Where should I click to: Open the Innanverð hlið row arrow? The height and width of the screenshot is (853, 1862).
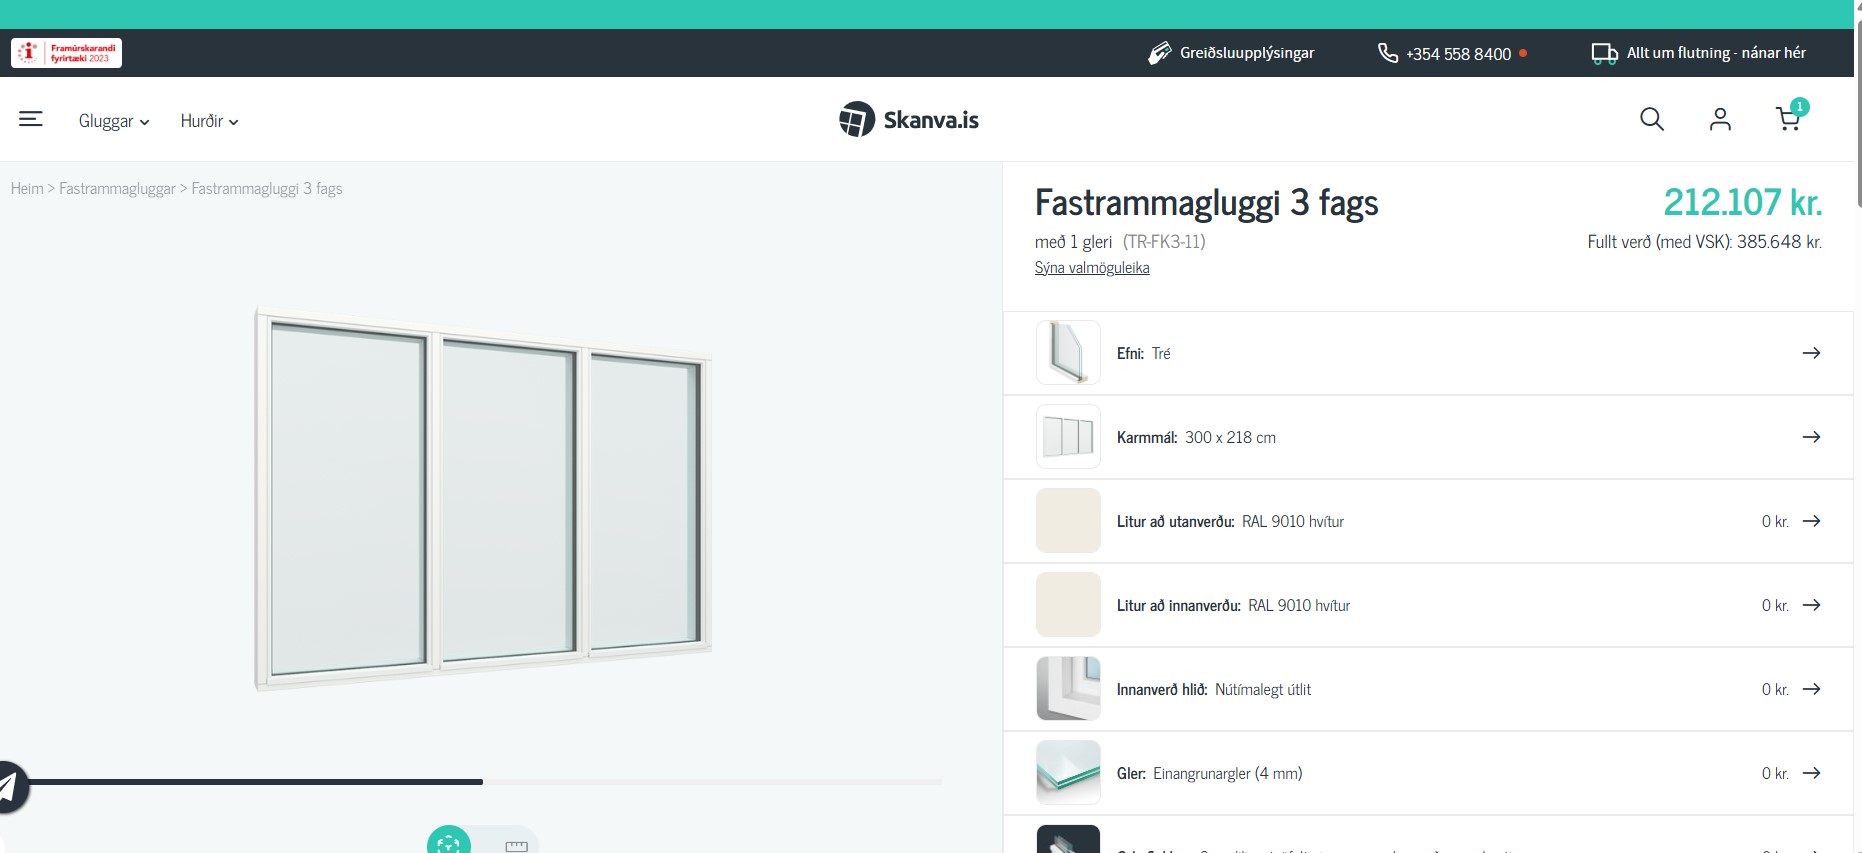[1811, 689]
